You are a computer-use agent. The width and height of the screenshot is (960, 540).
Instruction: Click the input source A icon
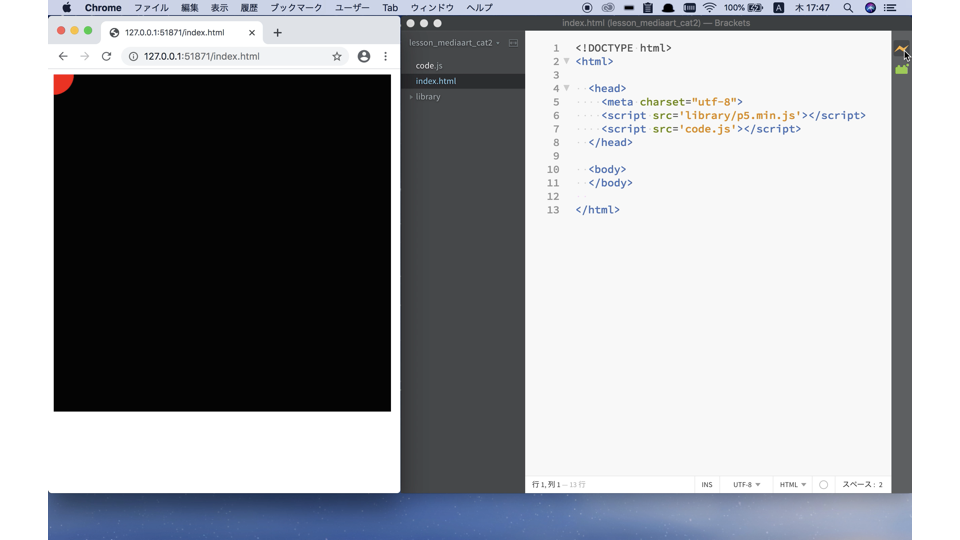pyautogui.click(x=779, y=8)
